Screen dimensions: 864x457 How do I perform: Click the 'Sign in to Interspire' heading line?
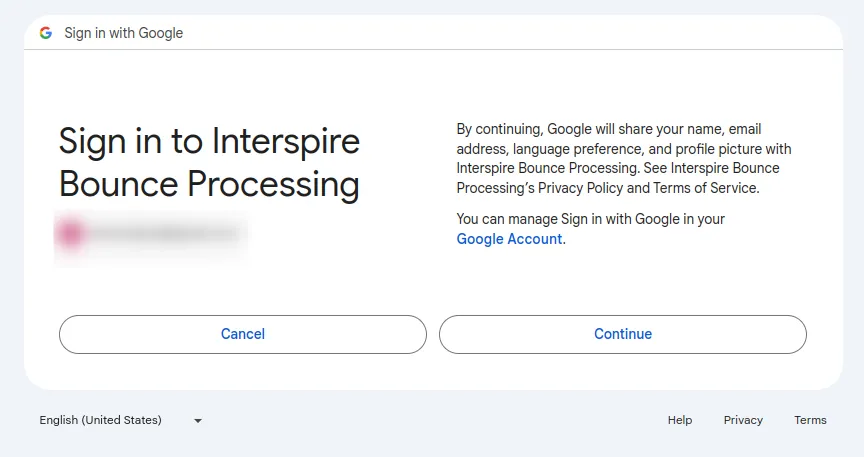(209, 142)
